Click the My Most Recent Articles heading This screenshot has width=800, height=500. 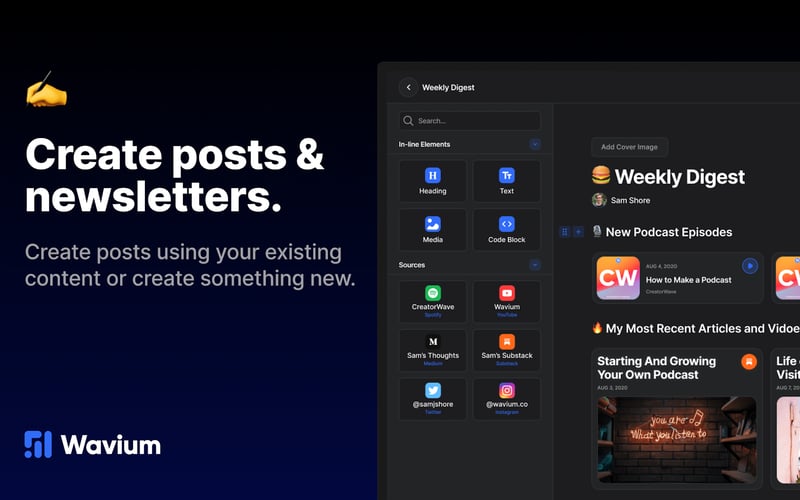(703, 329)
